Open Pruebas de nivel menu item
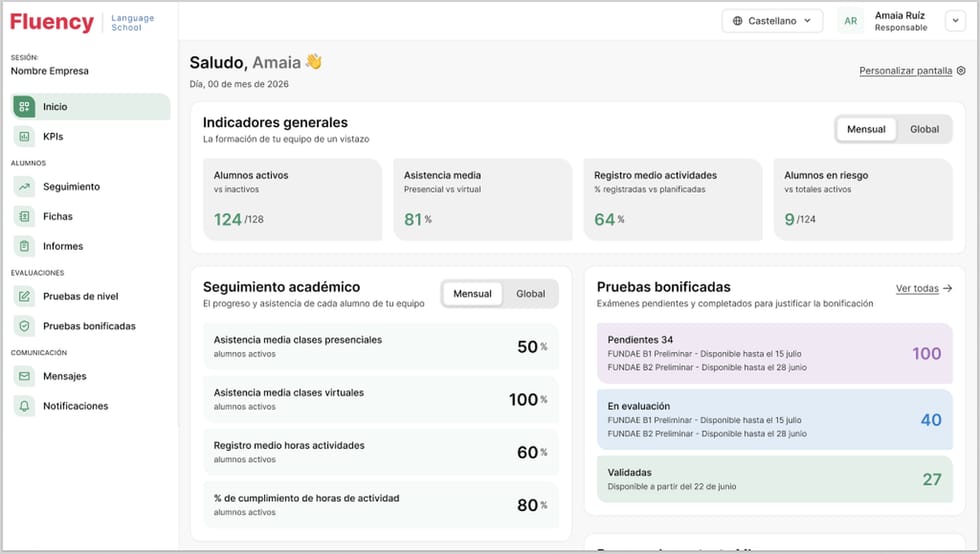 pyautogui.click(x=91, y=296)
